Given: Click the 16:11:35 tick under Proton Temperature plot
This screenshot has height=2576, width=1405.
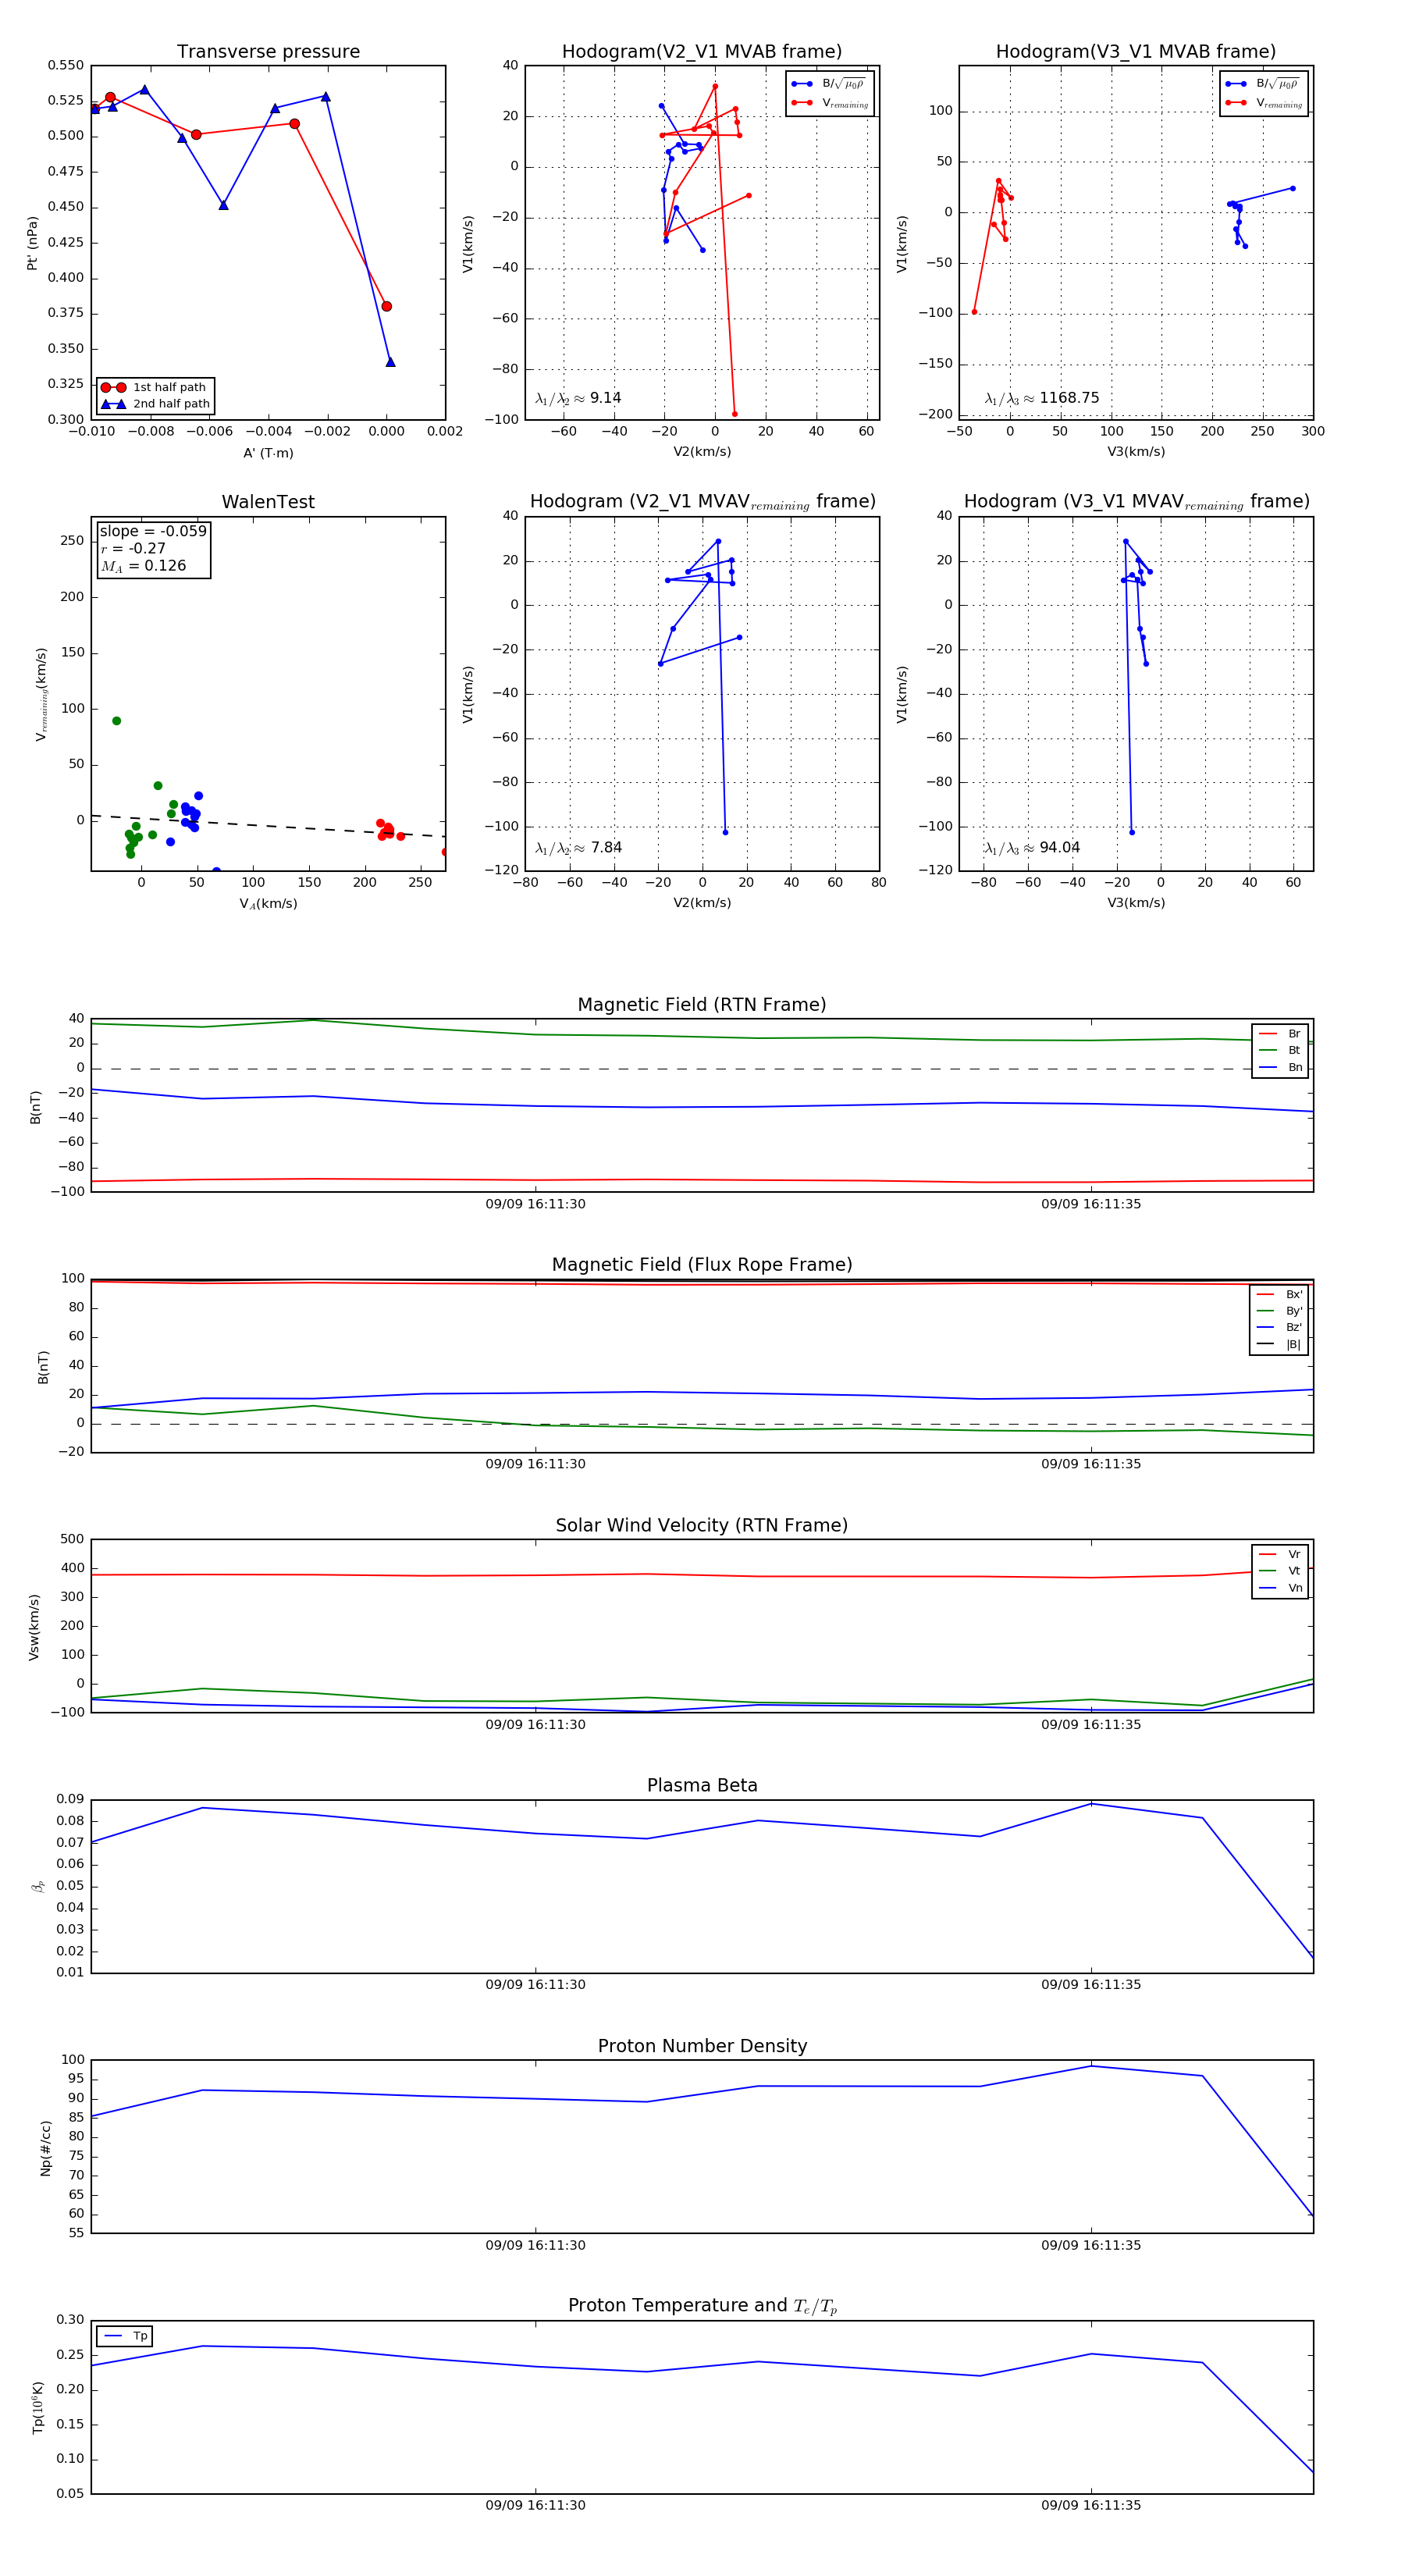Looking at the screenshot, I should 1091,2505.
